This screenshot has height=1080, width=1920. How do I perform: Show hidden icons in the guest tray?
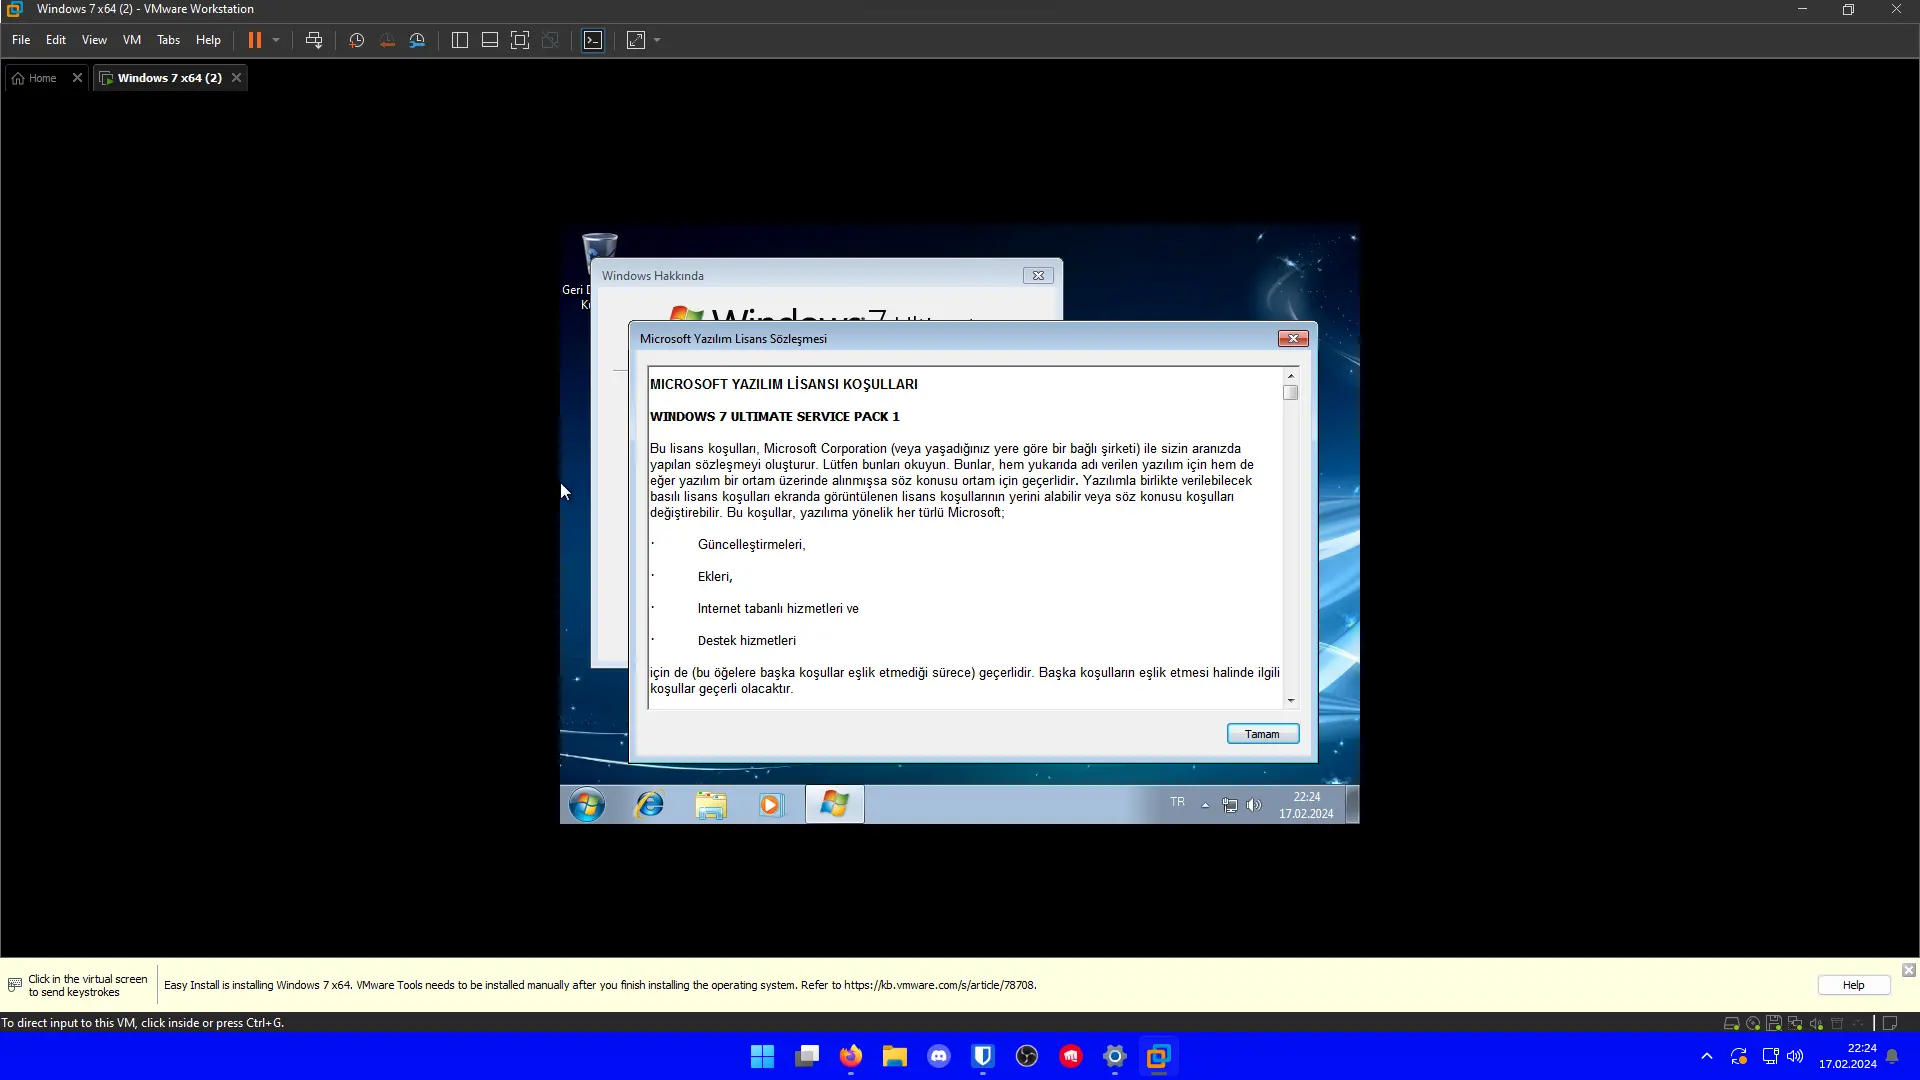tap(1205, 805)
